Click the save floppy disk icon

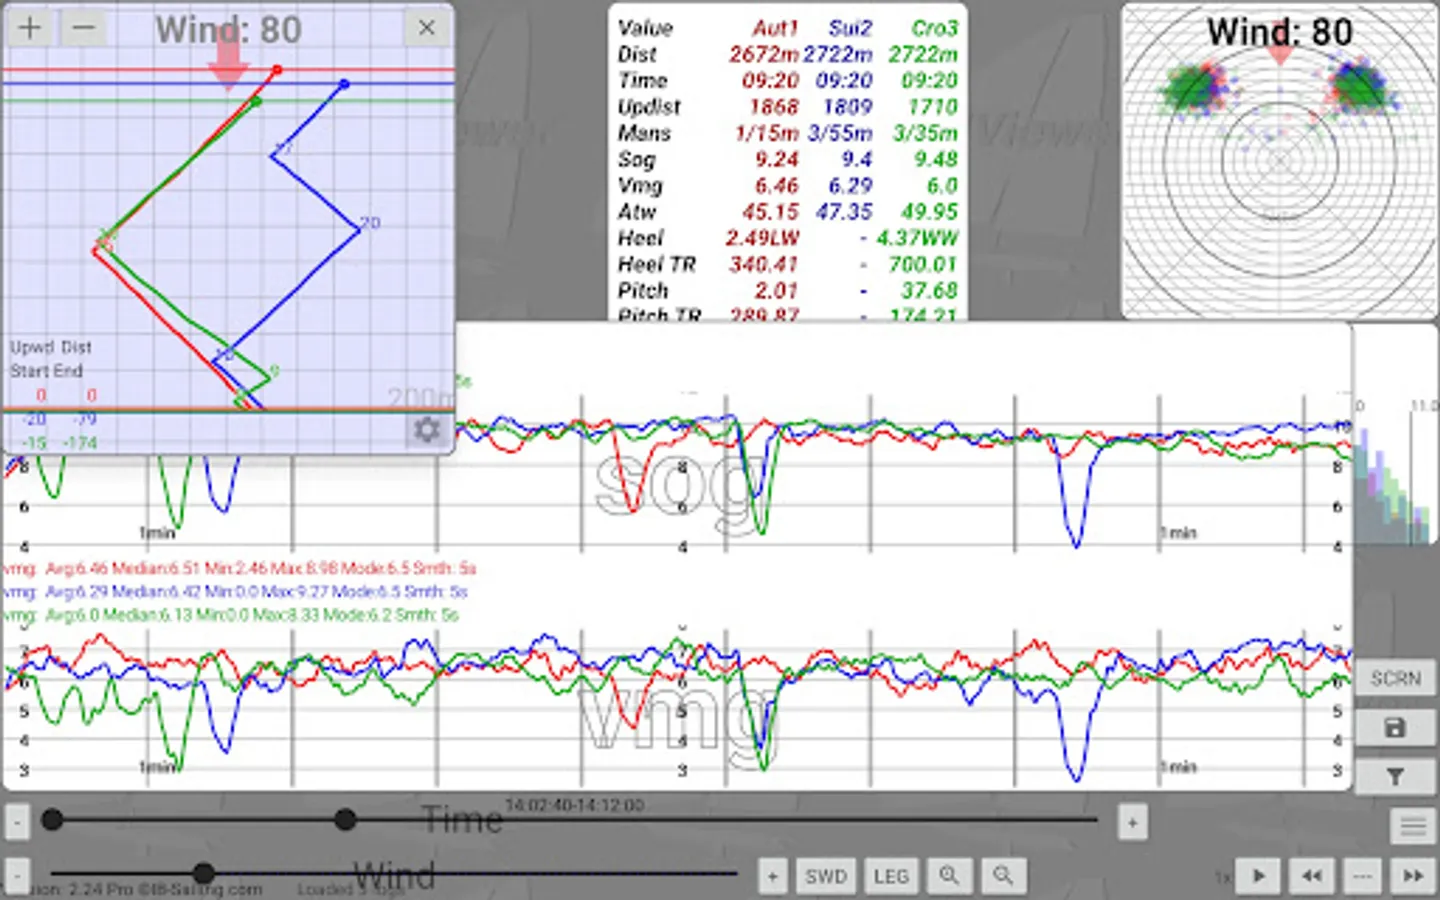point(1395,728)
